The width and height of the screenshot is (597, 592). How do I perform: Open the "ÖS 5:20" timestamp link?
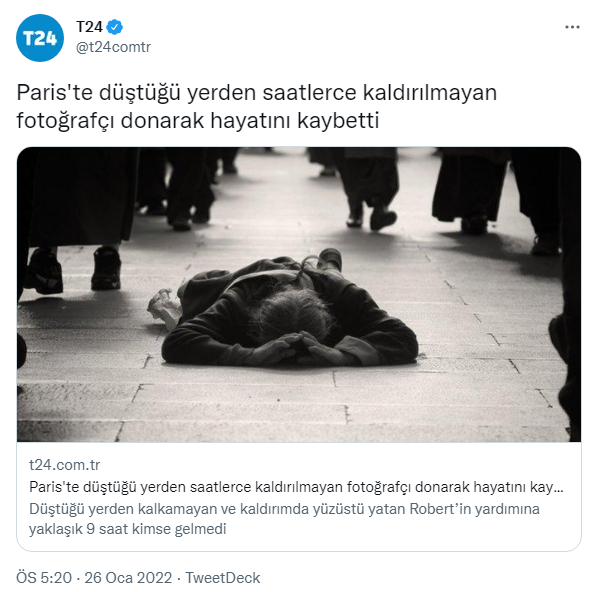click(44, 578)
